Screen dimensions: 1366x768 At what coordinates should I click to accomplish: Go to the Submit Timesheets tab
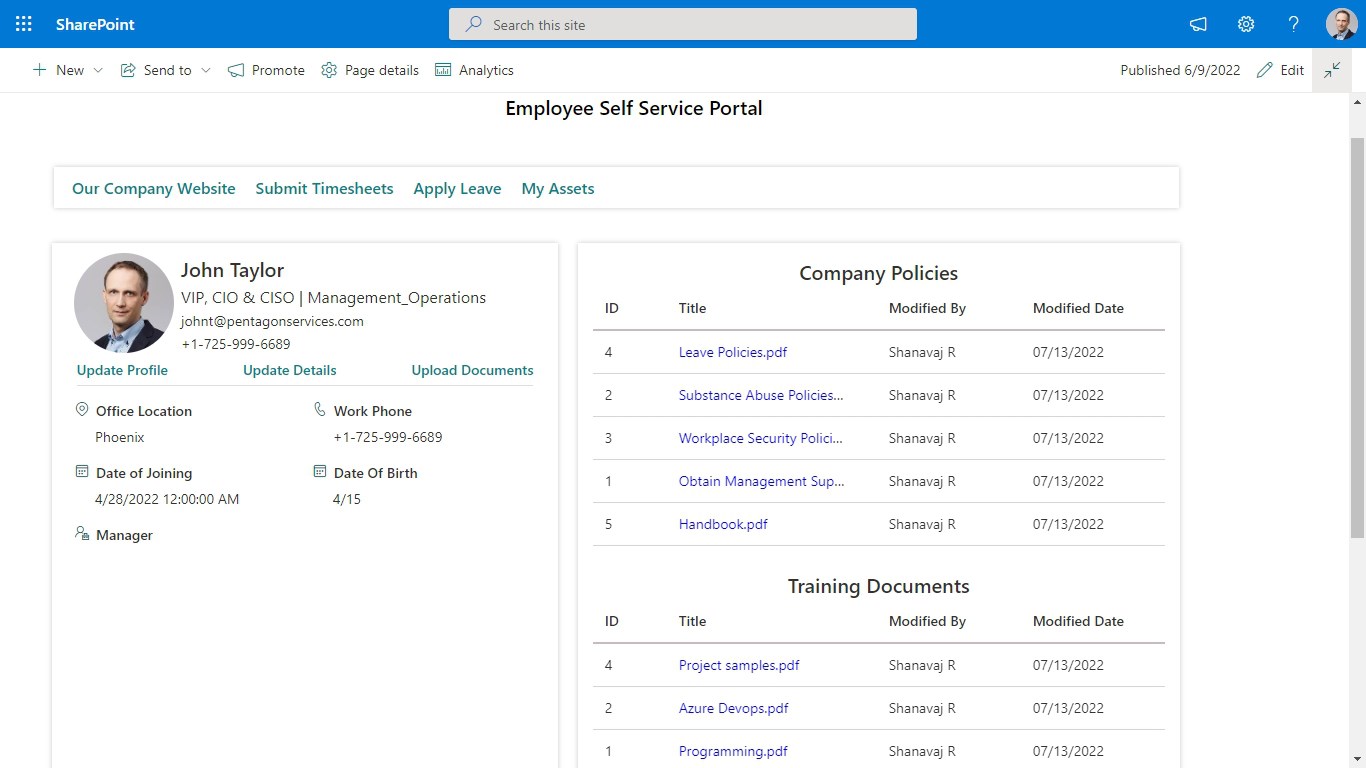324,188
